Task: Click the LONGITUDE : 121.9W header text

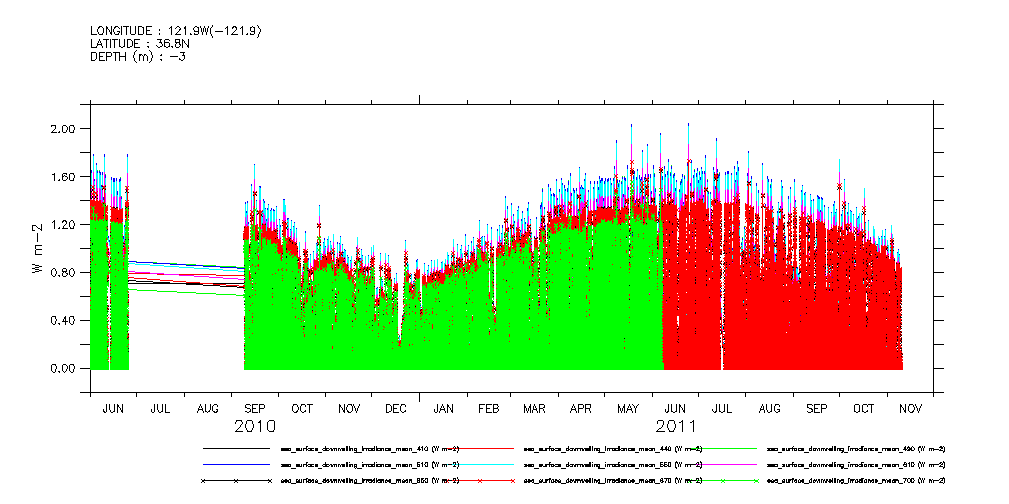Action: coord(176,31)
